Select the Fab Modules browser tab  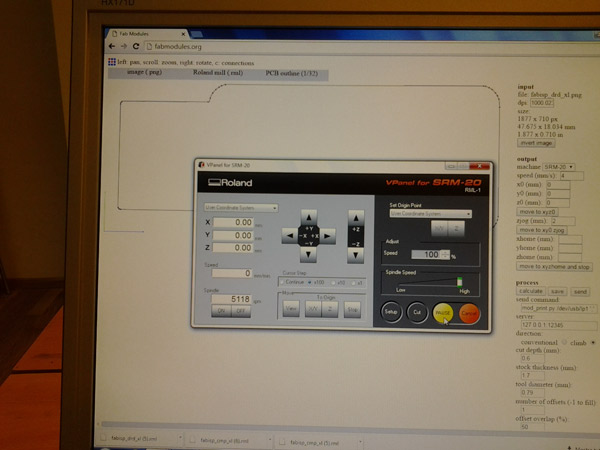[147, 34]
